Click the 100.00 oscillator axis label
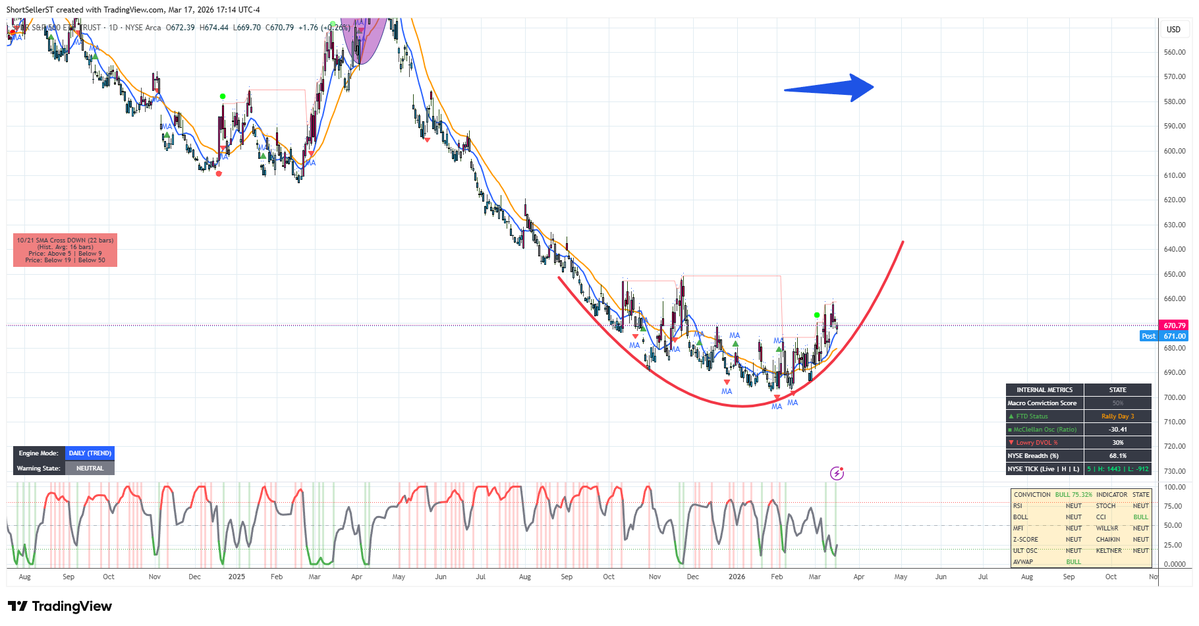The image size is (1199, 626). [1175, 487]
